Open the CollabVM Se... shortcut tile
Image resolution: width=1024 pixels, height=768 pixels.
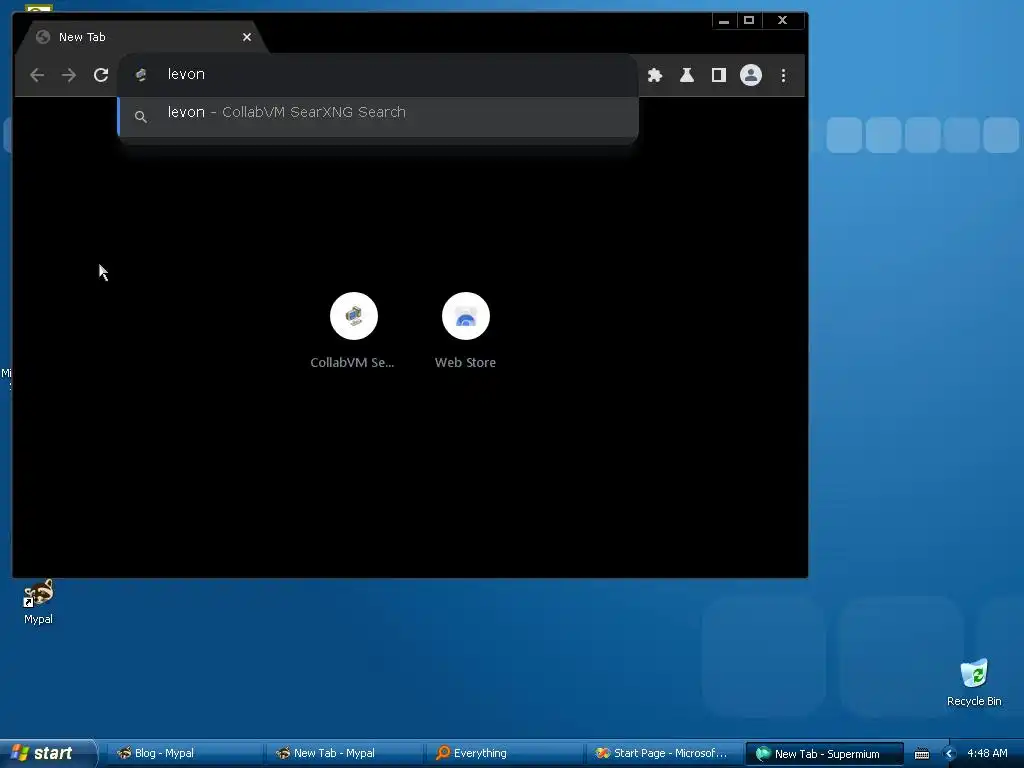(x=353, y=331)
